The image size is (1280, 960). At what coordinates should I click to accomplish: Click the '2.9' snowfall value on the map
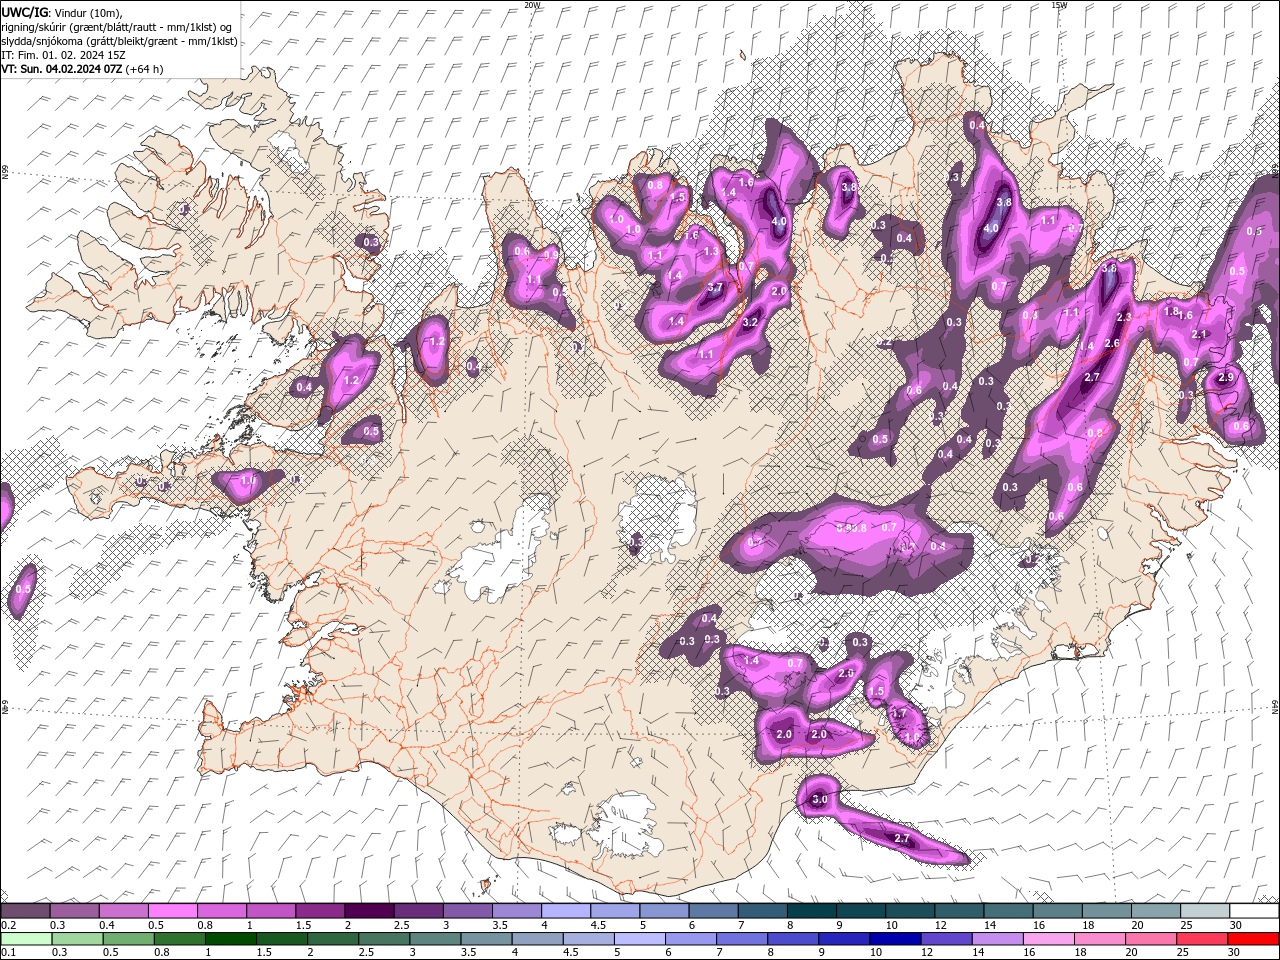click(1227, 376)
